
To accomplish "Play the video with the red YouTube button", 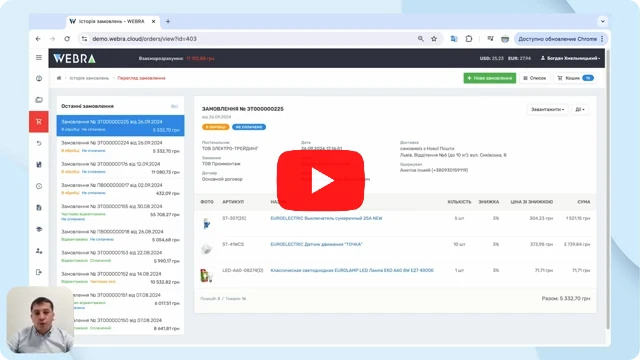I will (320, 180).
